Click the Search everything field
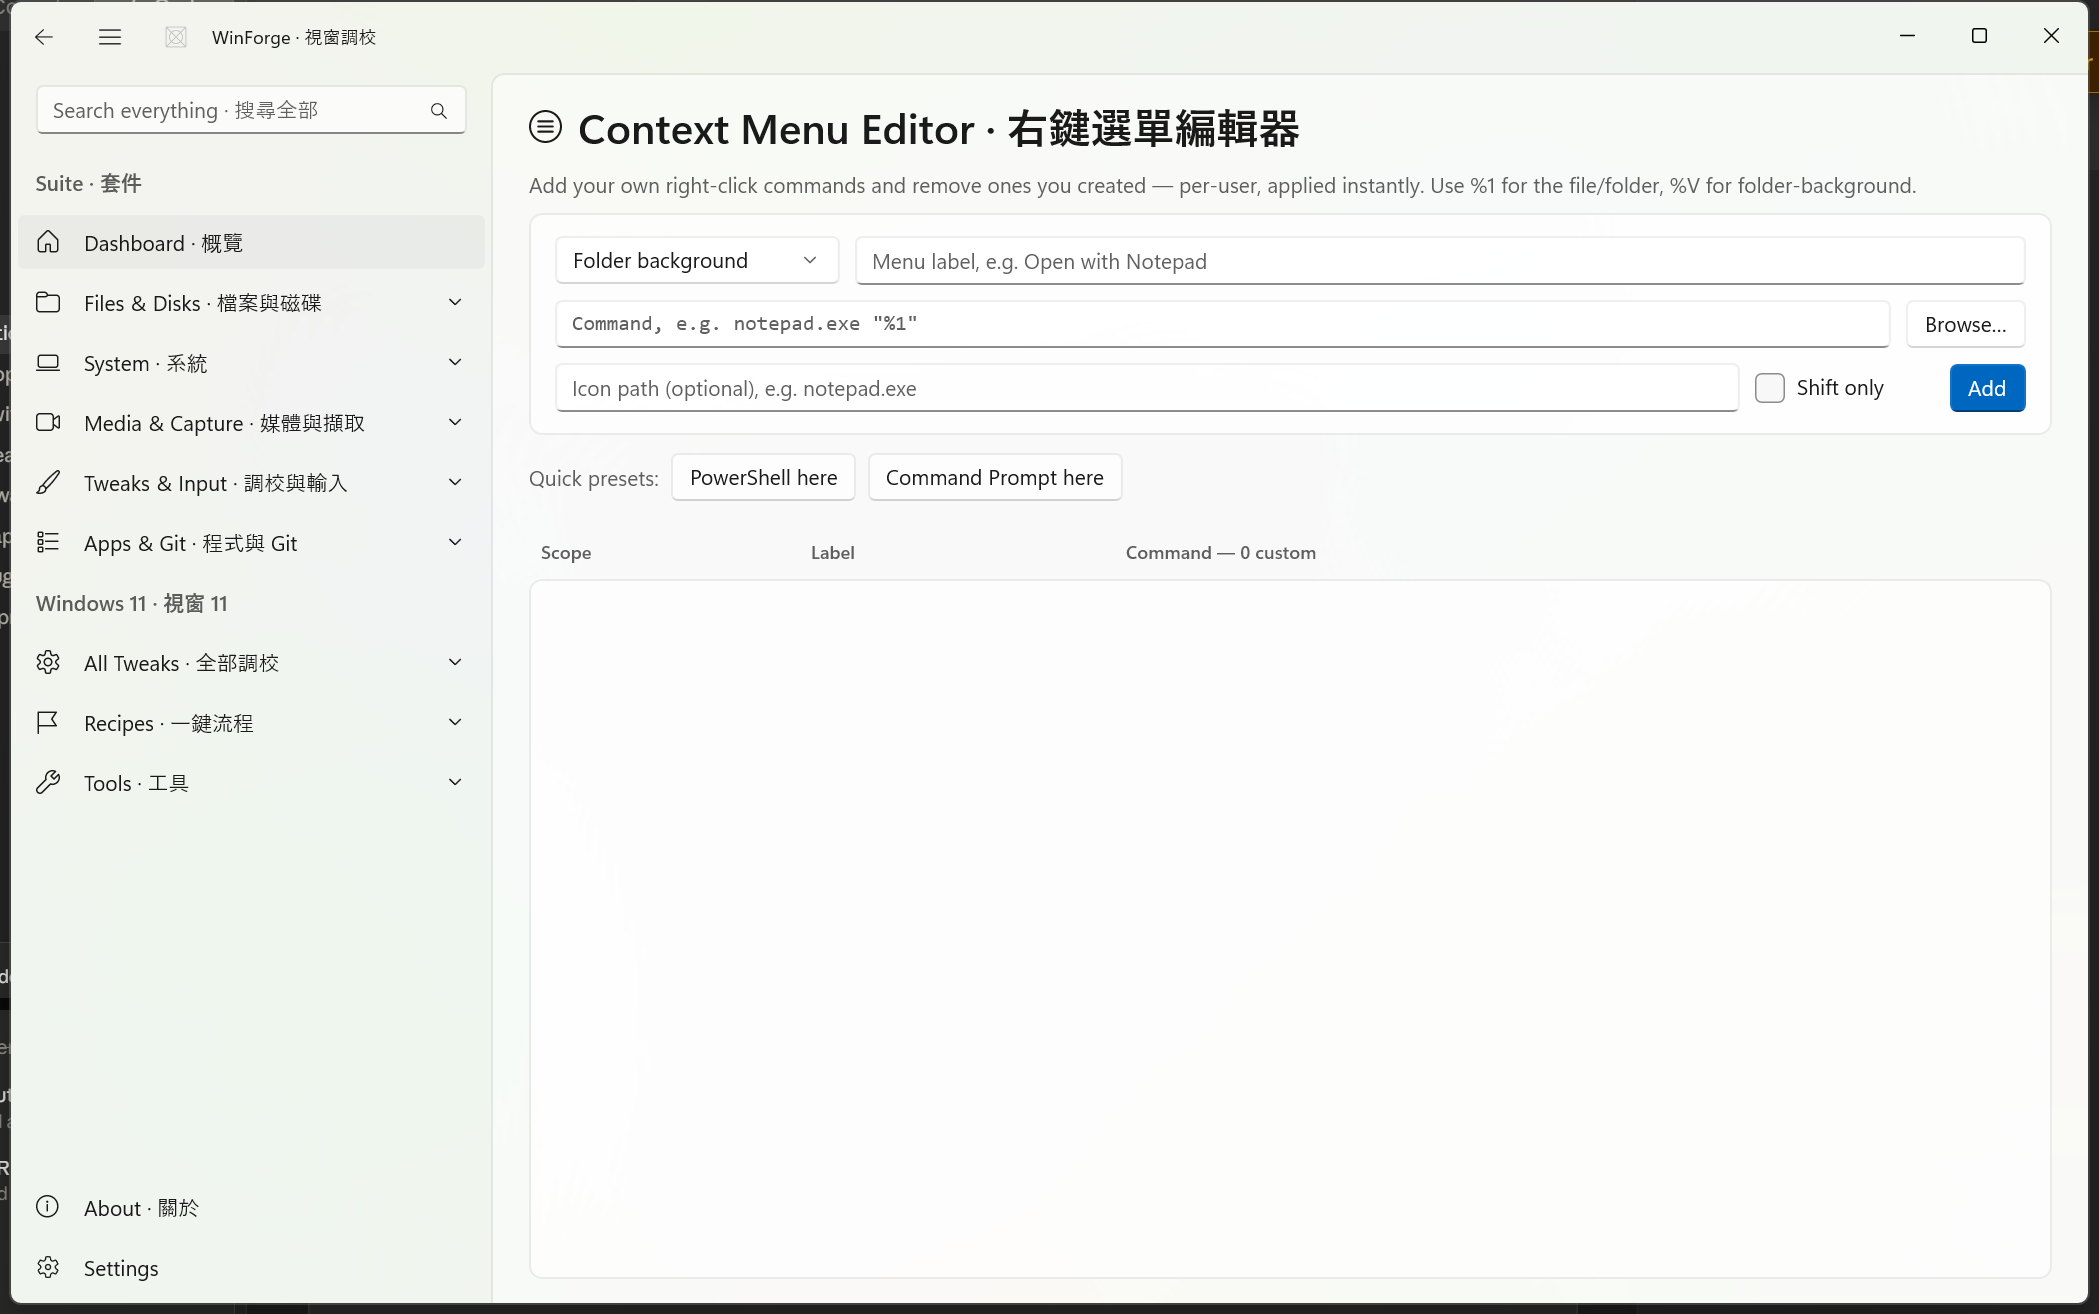This screenshot has width=2099, height=1314. click(x=251, y=110)
